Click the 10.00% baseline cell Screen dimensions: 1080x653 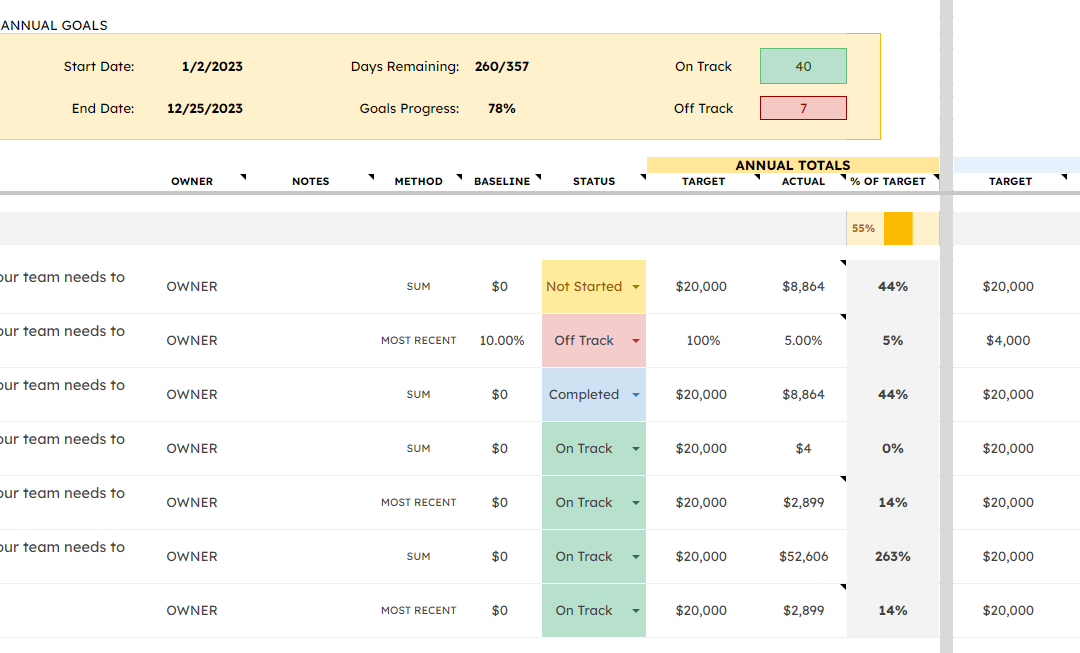click(x=501, y=341)
